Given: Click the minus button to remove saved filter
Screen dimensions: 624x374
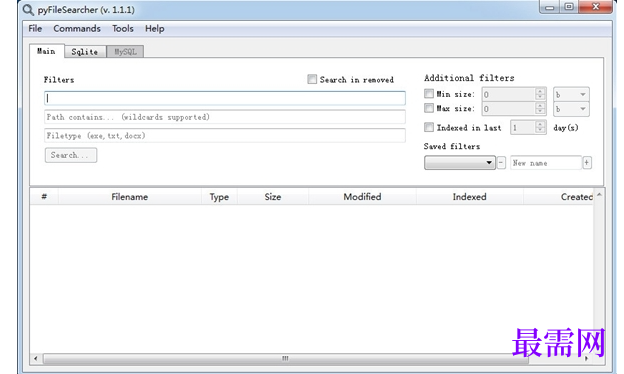Looking at the screenshot, I should coord(501,162).
